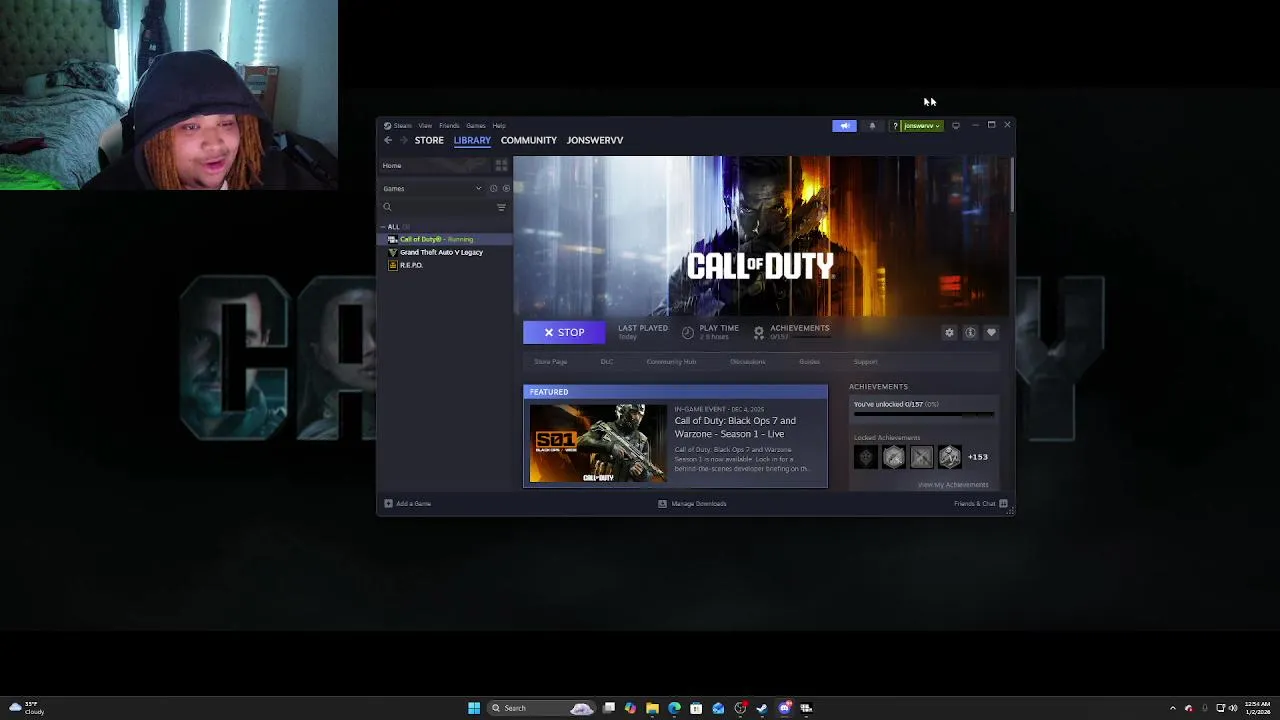Open the first locked achievement icon
The height and width of the screenshot is (720, 1280).
click(866, 457)
